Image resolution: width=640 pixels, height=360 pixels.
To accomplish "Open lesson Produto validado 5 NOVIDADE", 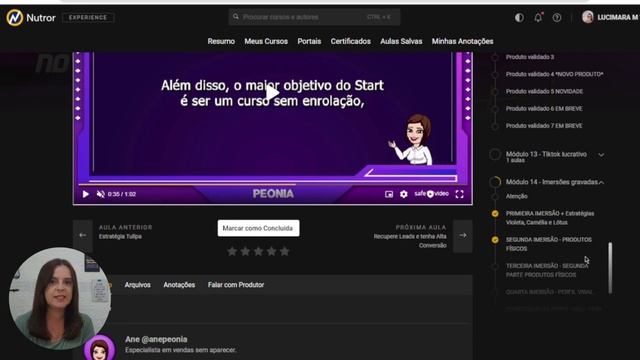I will (x=544, y=91).
